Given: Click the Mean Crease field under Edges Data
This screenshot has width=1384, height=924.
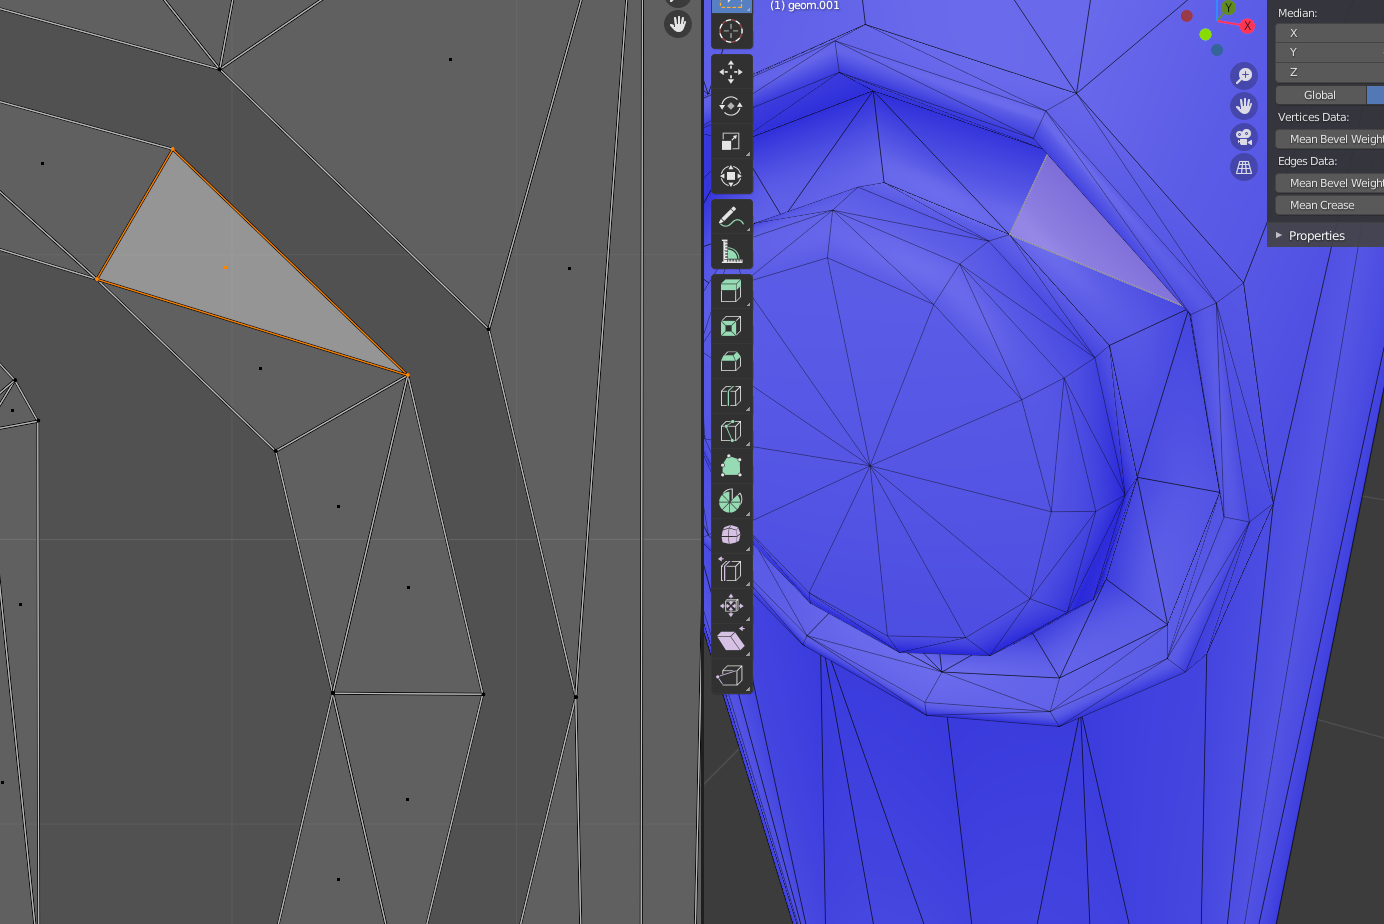Looking at the screenshot, I should 1322,205.
